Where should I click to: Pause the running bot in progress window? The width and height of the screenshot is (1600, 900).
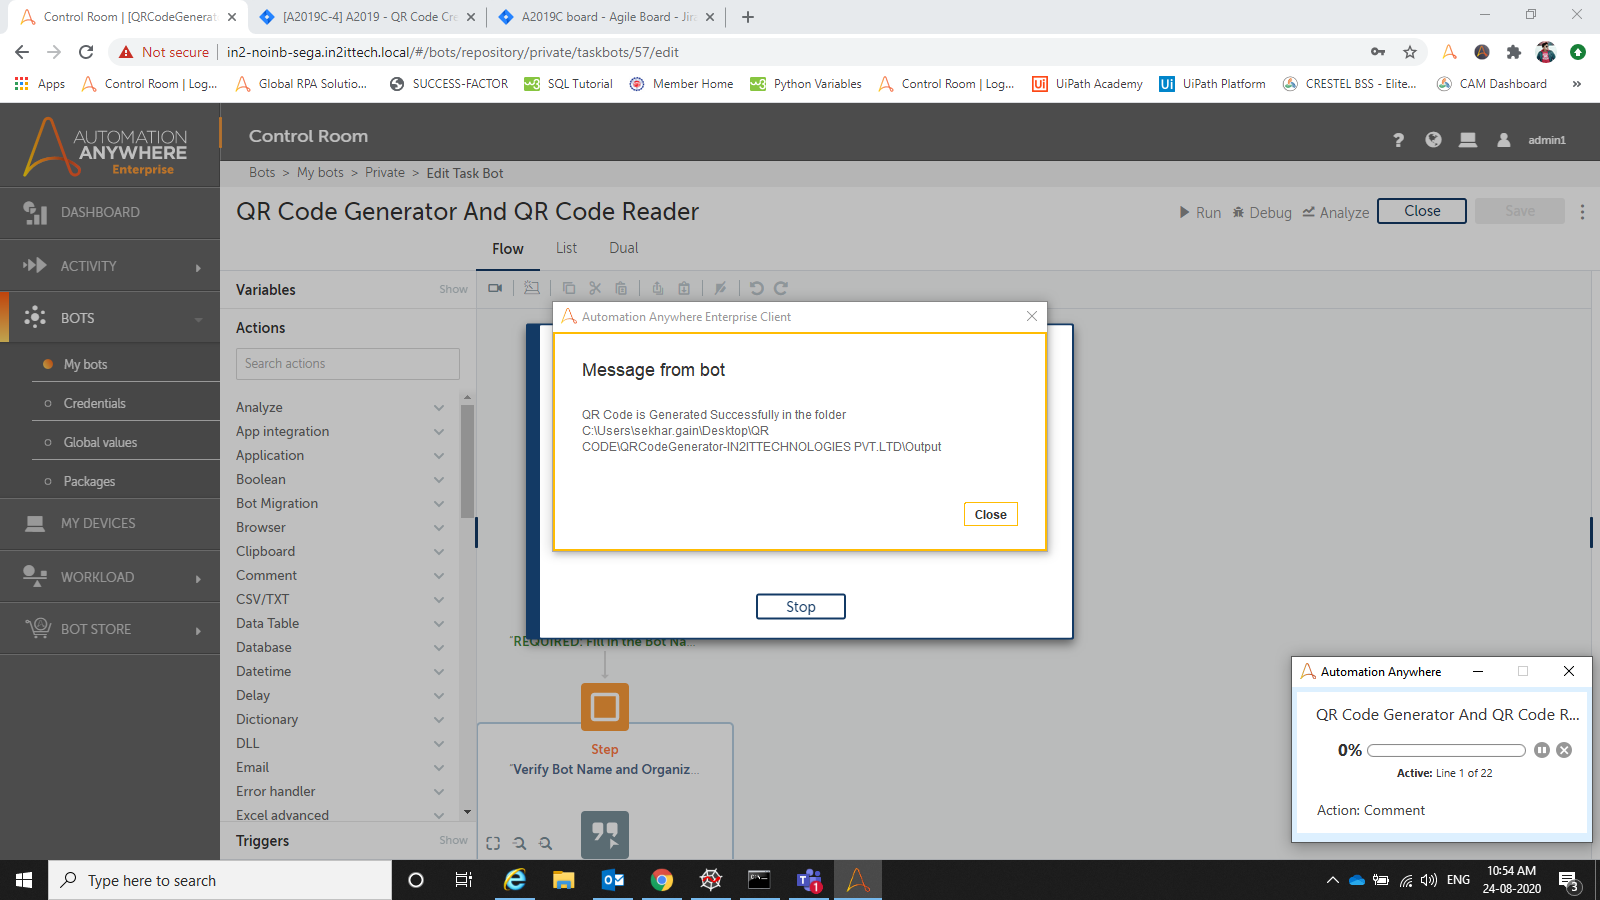(x=1542, y=750)
